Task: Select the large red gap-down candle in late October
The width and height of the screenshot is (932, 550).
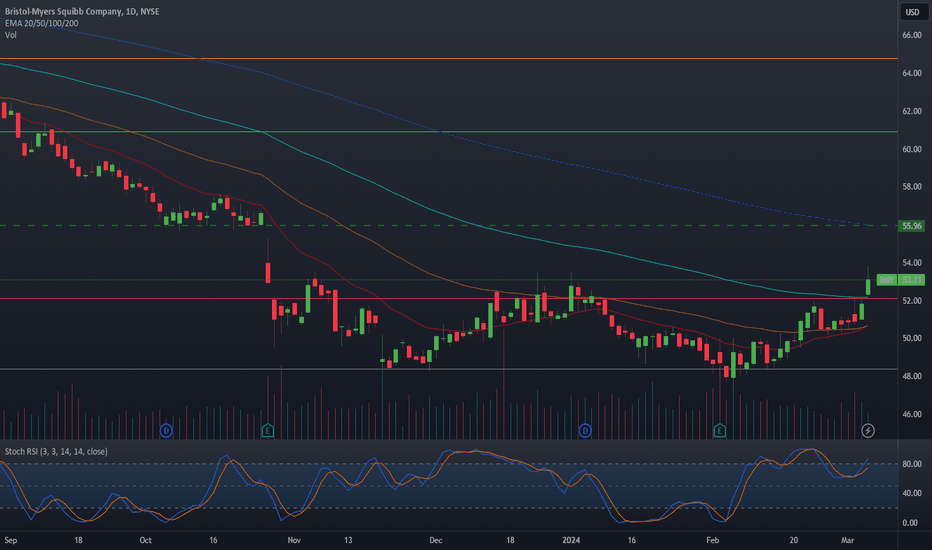Action: pyautogui.click(x=267, y=272)
